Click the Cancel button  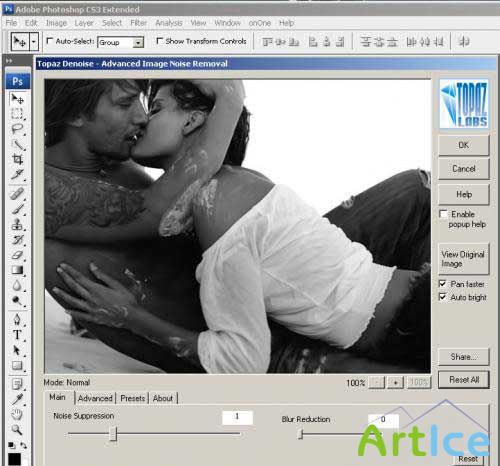tap(464, 169)
